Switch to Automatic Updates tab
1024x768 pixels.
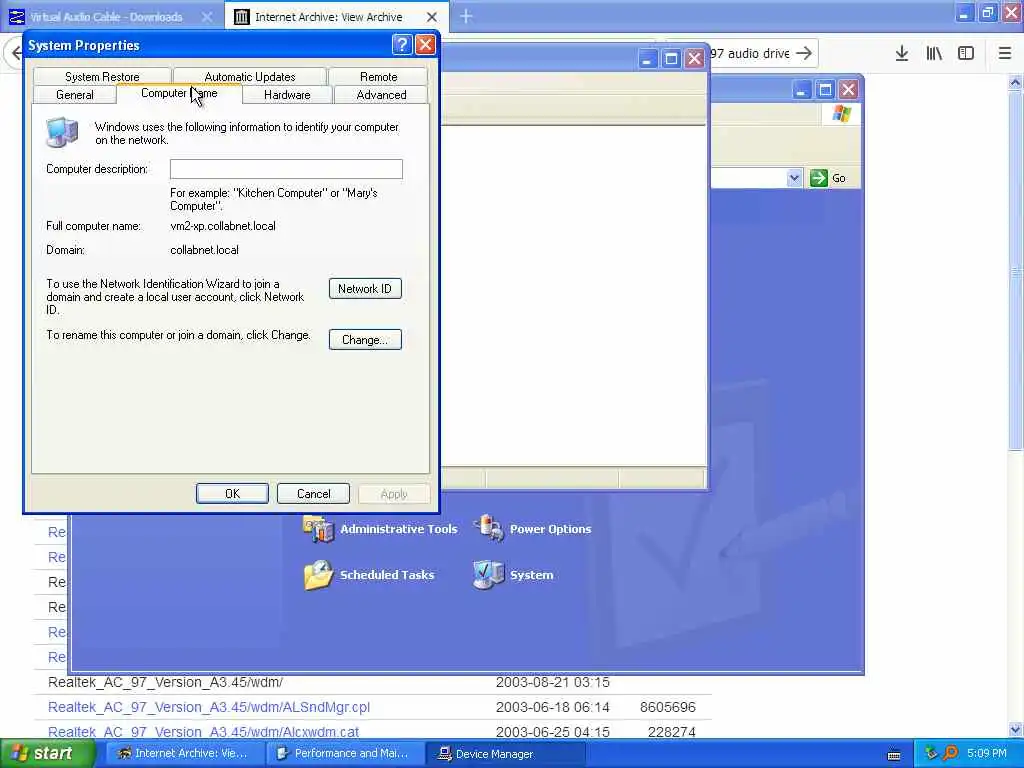[x=249, y=76]
